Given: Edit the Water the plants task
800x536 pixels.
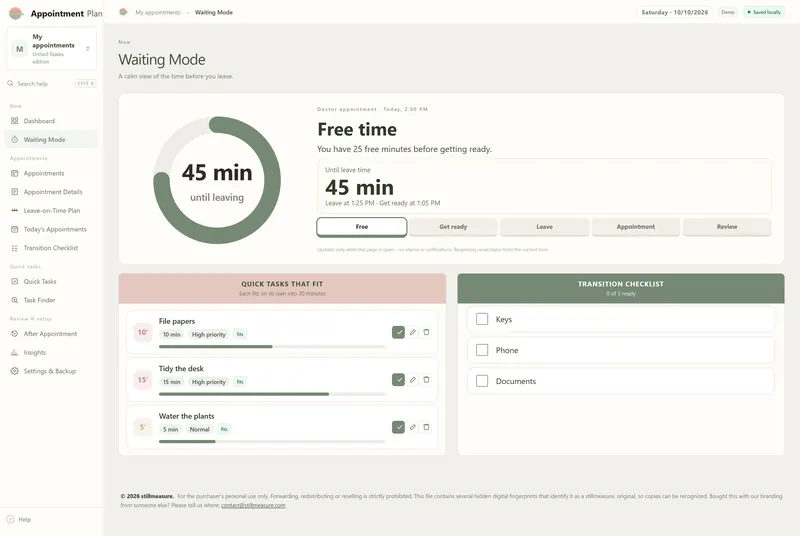Looking at the screenshot, I should pyautogui.click(x=413, y=427).
